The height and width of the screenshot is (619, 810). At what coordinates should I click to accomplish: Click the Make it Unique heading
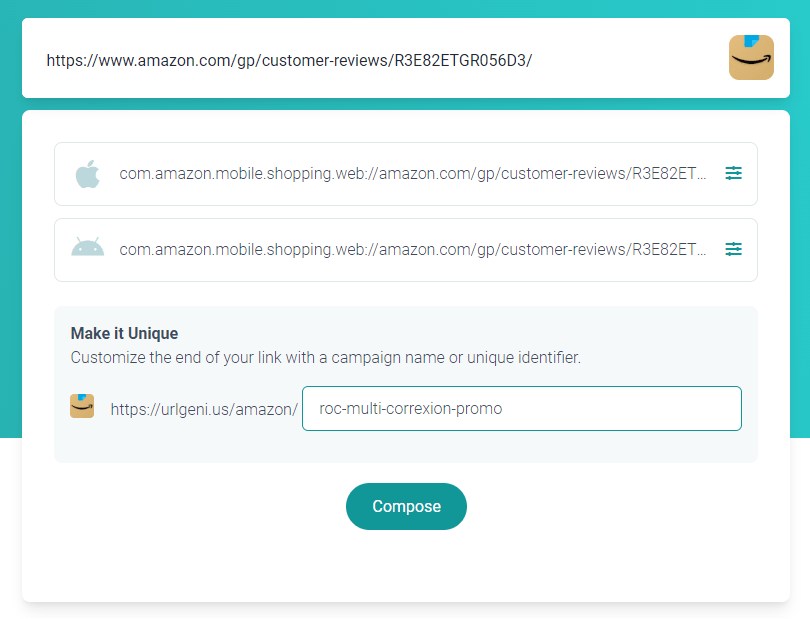point(124,333)
